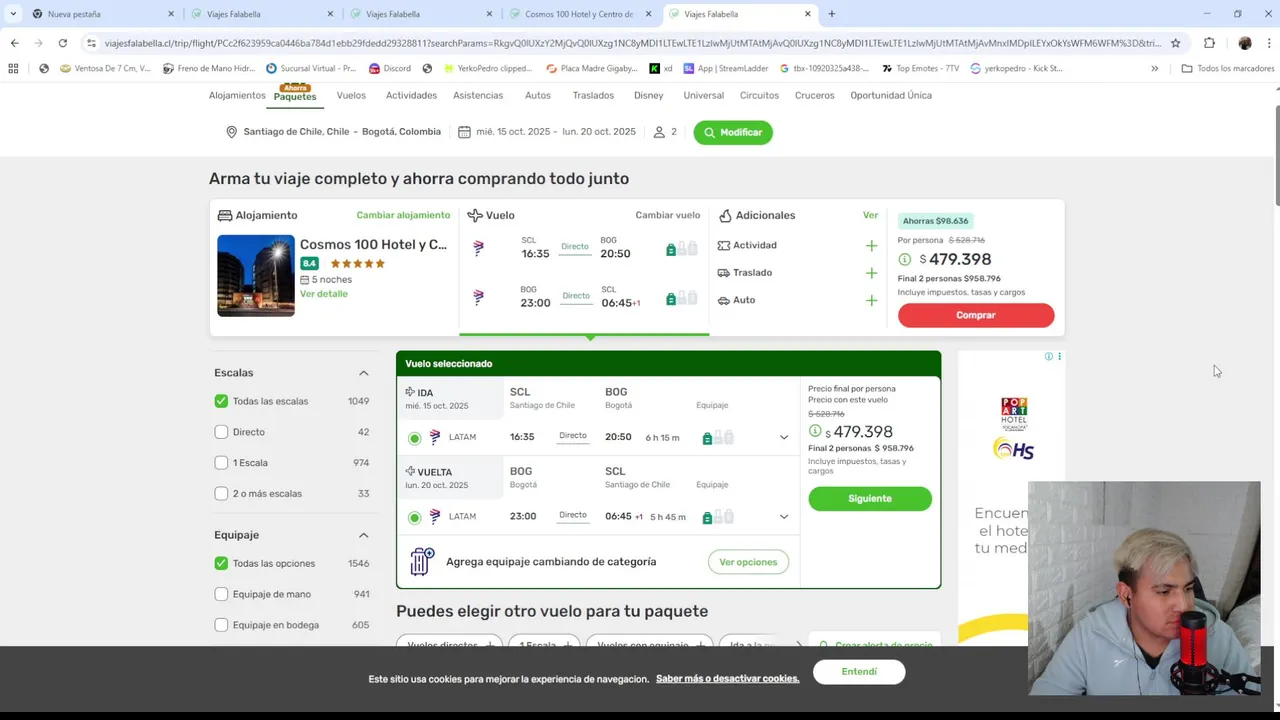Click Entendí on cookie banner

[859, 672]
